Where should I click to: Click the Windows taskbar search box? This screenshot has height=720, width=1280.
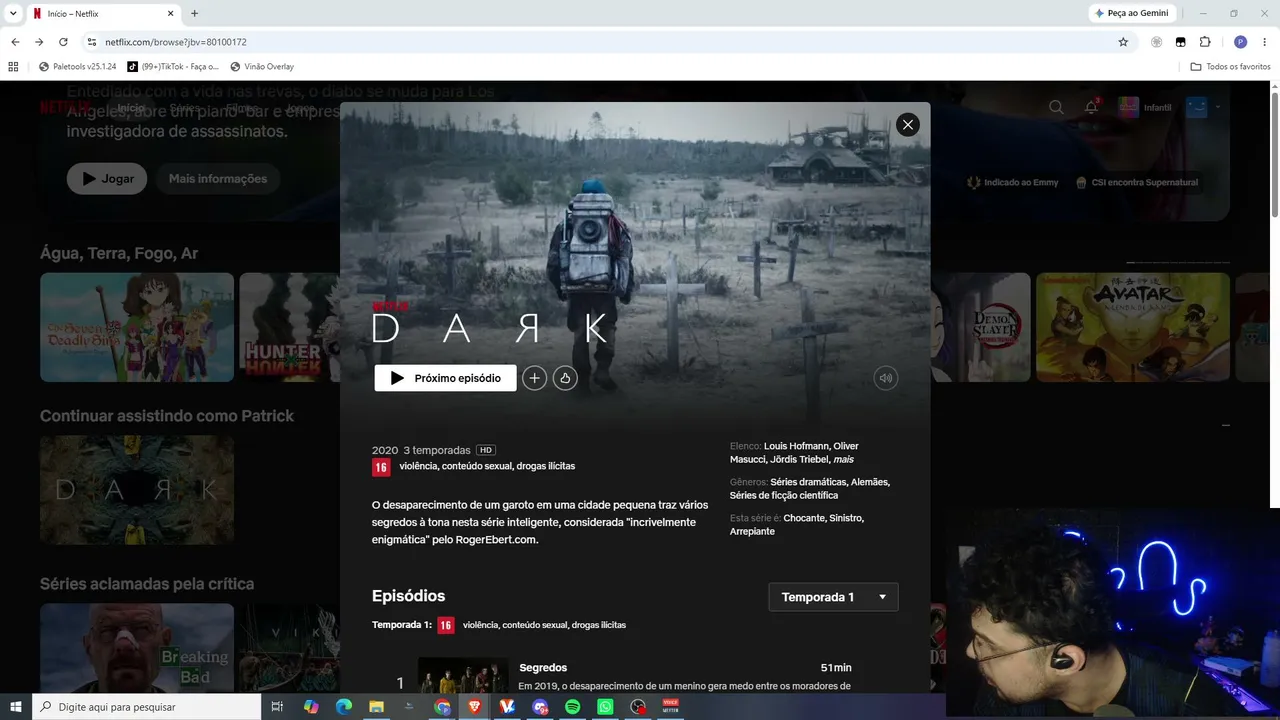pos(147,707)
